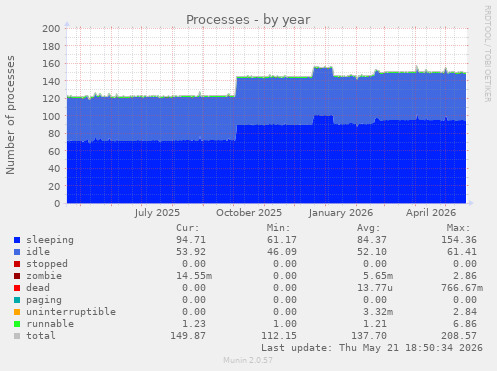Click uninterruptible maximum value 2.84

click(x=465, y=312)
